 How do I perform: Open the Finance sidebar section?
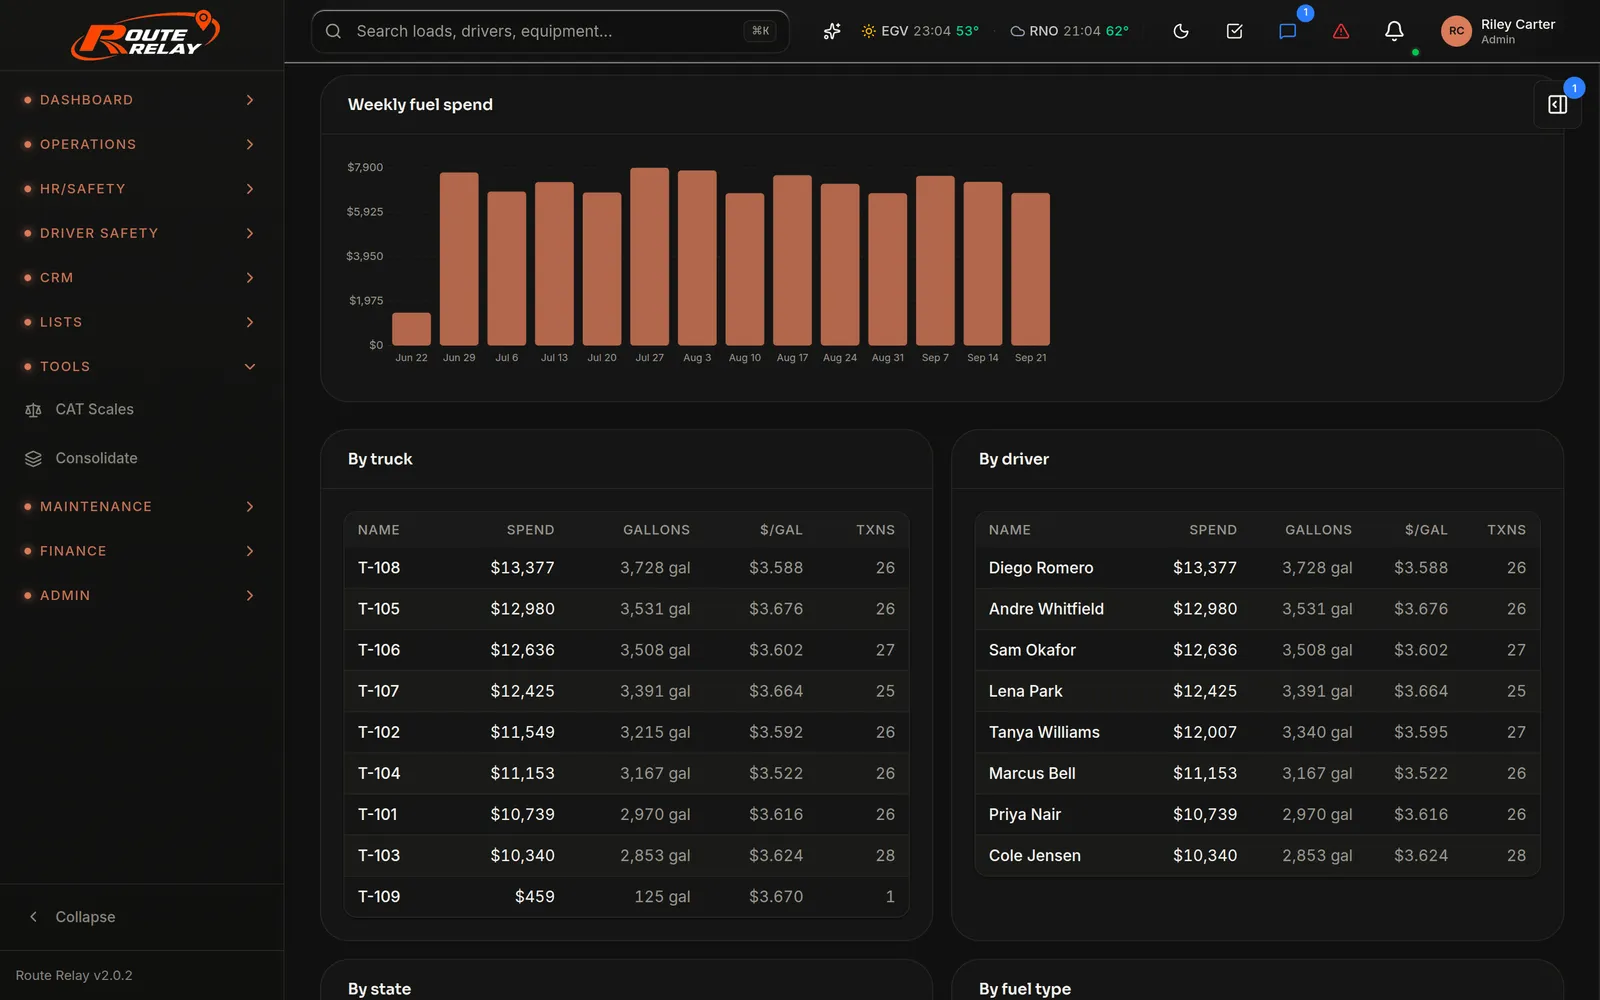pos(141,551)
